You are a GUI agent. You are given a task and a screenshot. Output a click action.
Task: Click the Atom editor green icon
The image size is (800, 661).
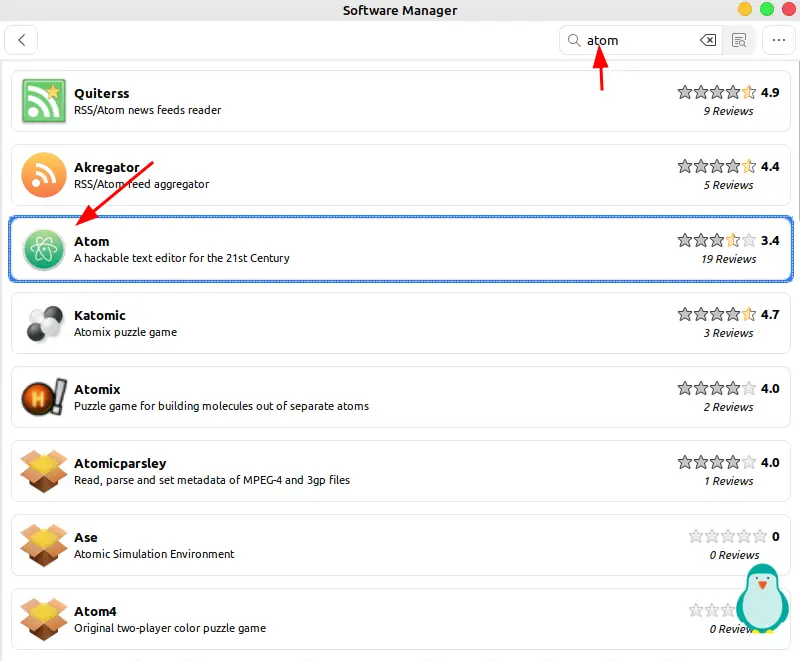[44, 249]
